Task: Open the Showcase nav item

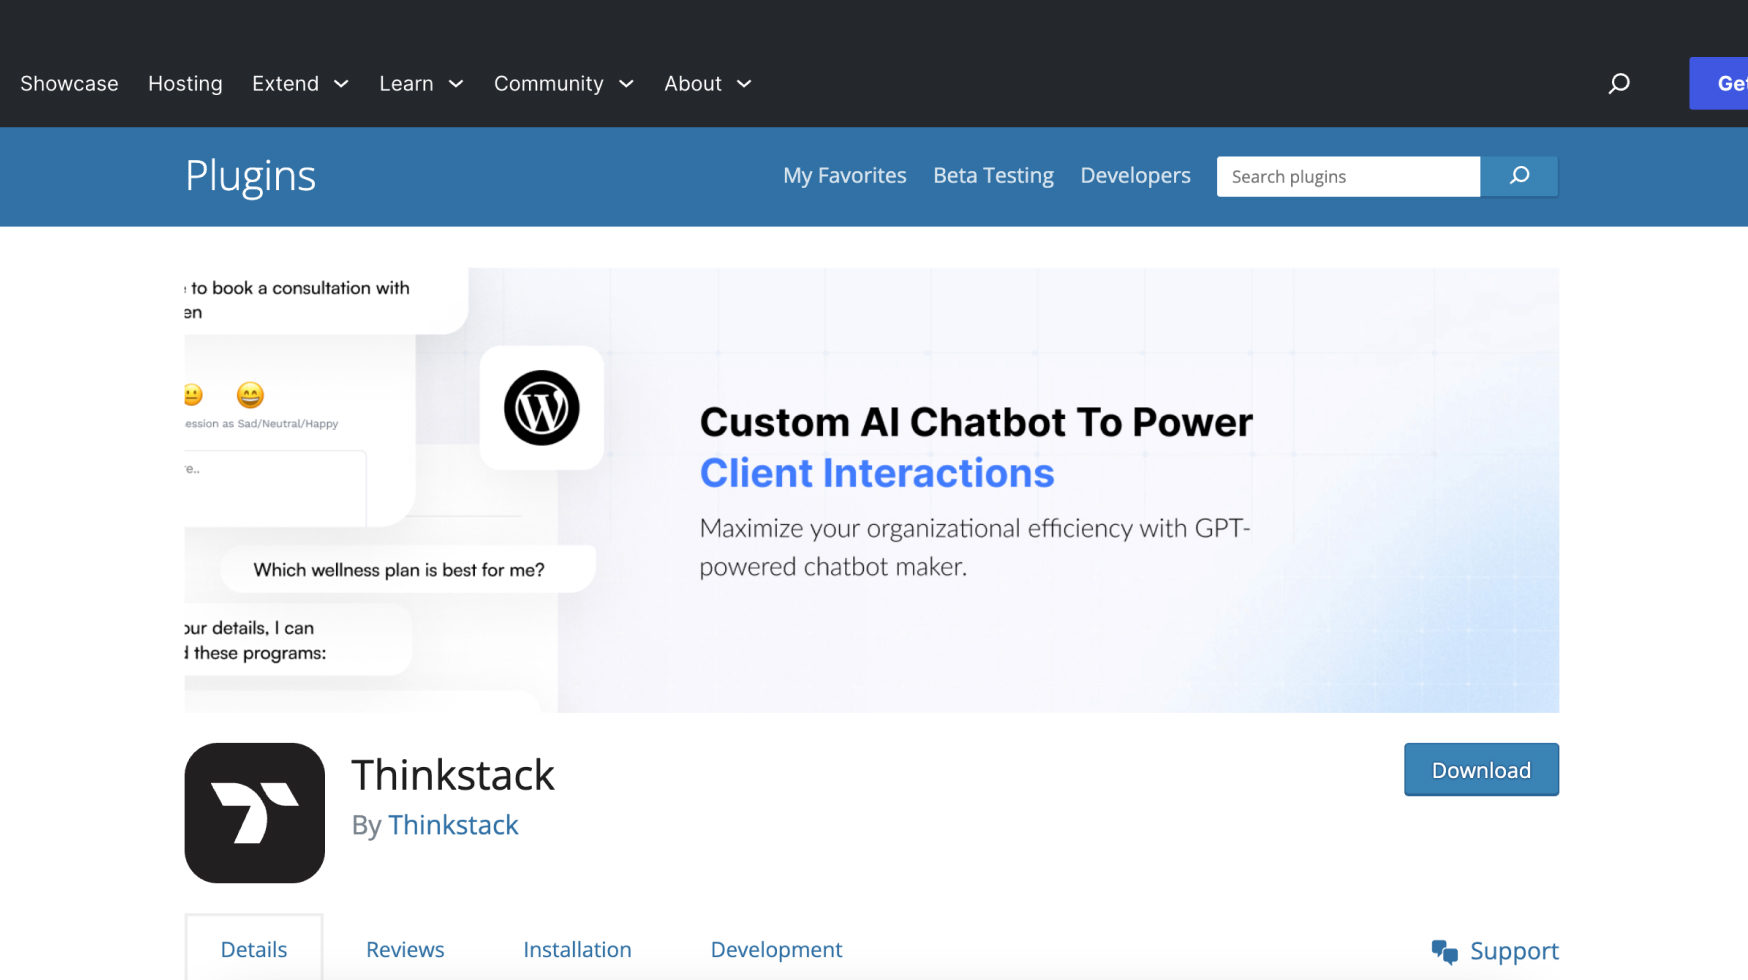Action: [x=69, y=83]
